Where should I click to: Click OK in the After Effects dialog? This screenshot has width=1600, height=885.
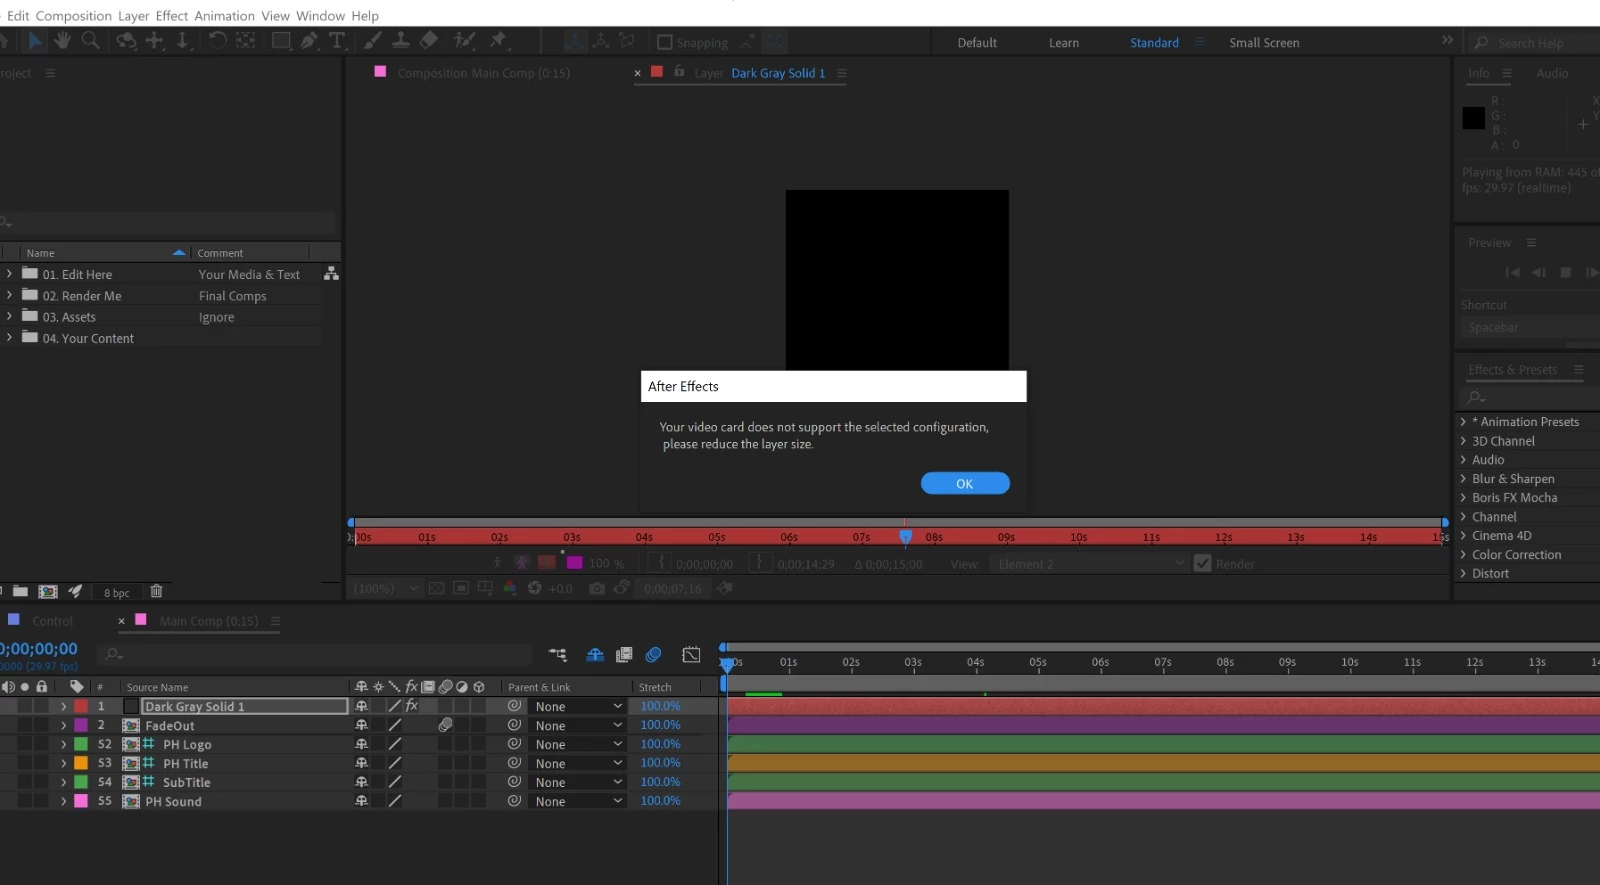tap(965, 483)
